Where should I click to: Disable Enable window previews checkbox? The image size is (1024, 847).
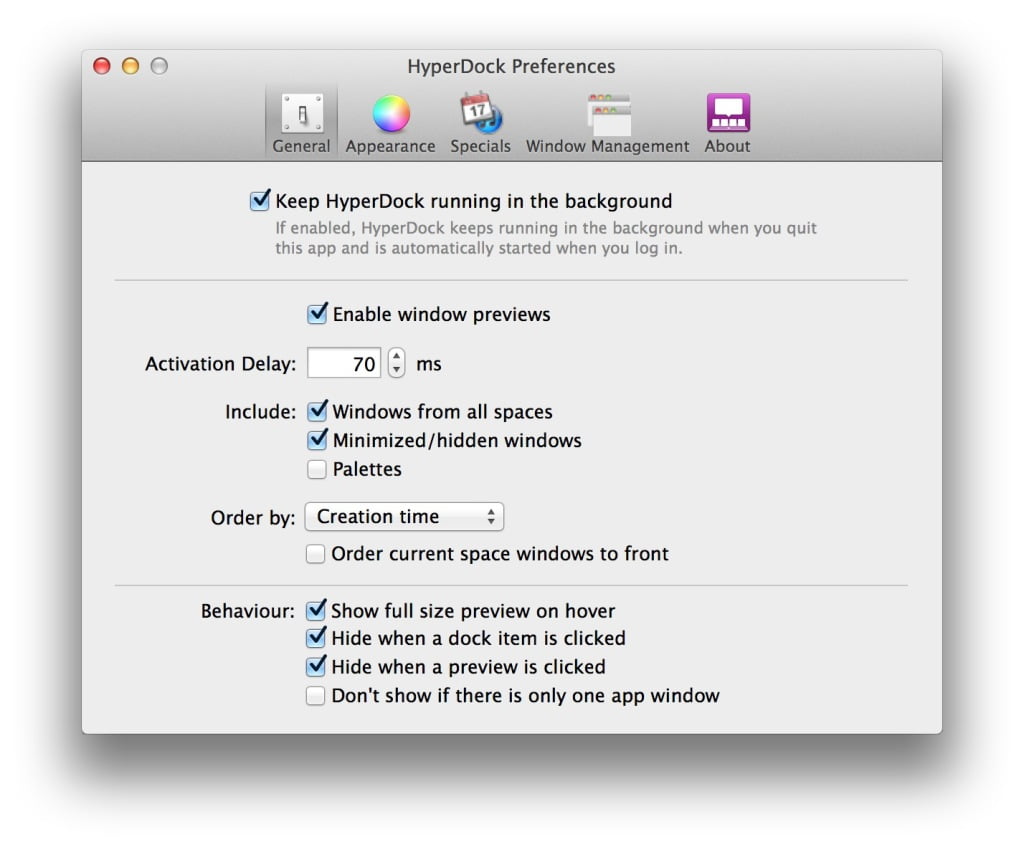click(317, 313)
